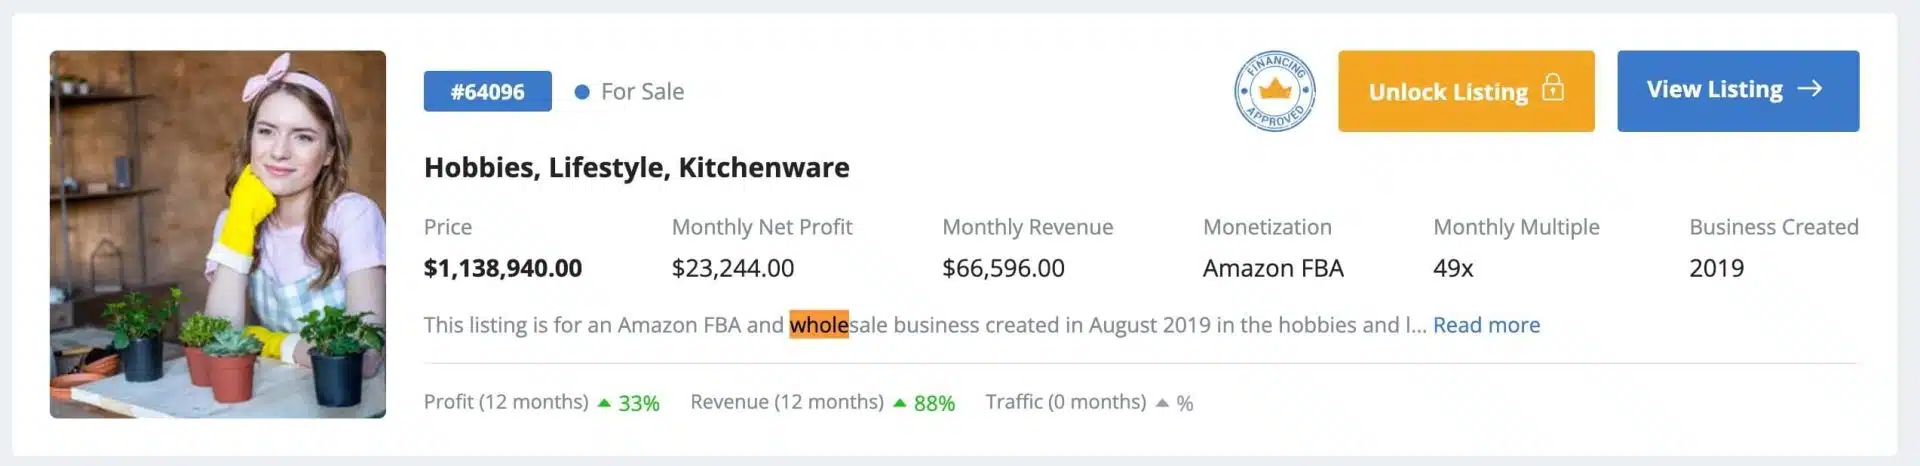Click the gray Traffic trend arrow
This screenshot has height=466, width=1920.
click(x=1162, y=403)
